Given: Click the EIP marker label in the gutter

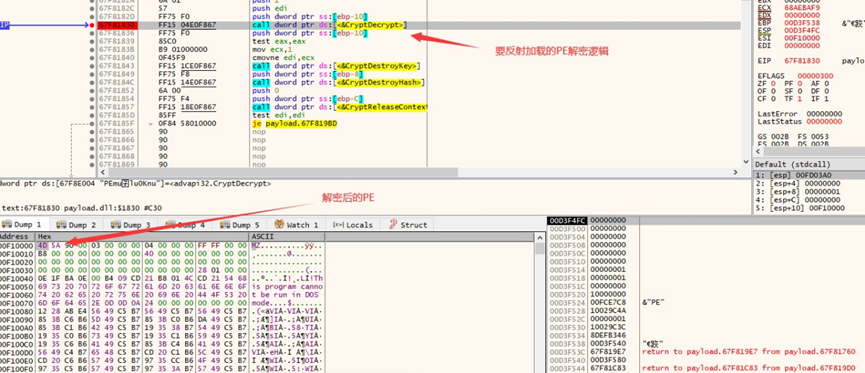Looking at the screenshot, I should tap(4, 25).
